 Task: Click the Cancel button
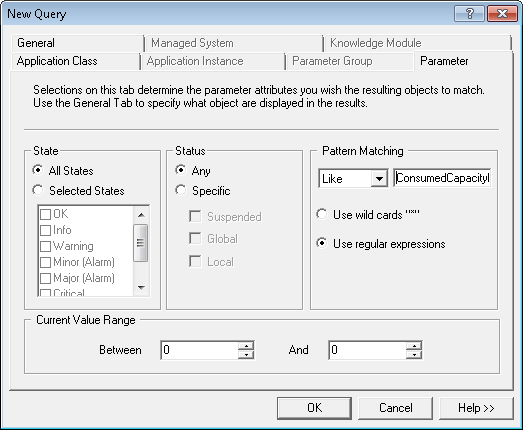click(396, 408)
